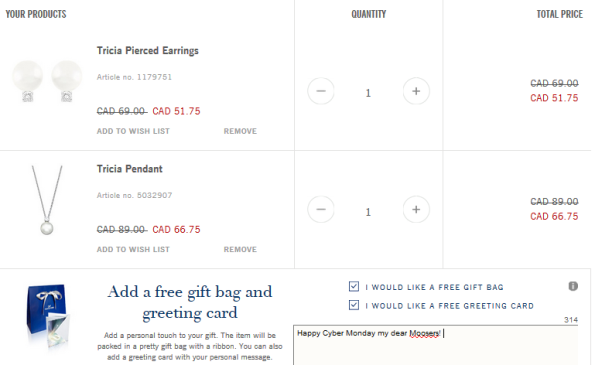595x365 pixels.
Task: Increase quantity of Tricia Pendant
Action: 416,209
